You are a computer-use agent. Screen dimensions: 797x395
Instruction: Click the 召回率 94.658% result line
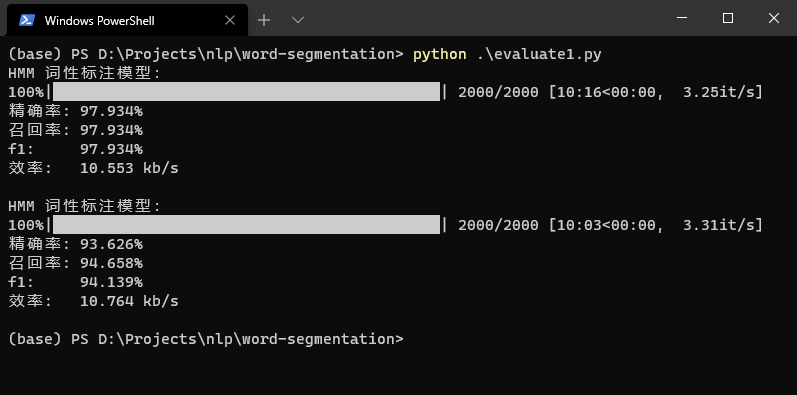[76, 263]
